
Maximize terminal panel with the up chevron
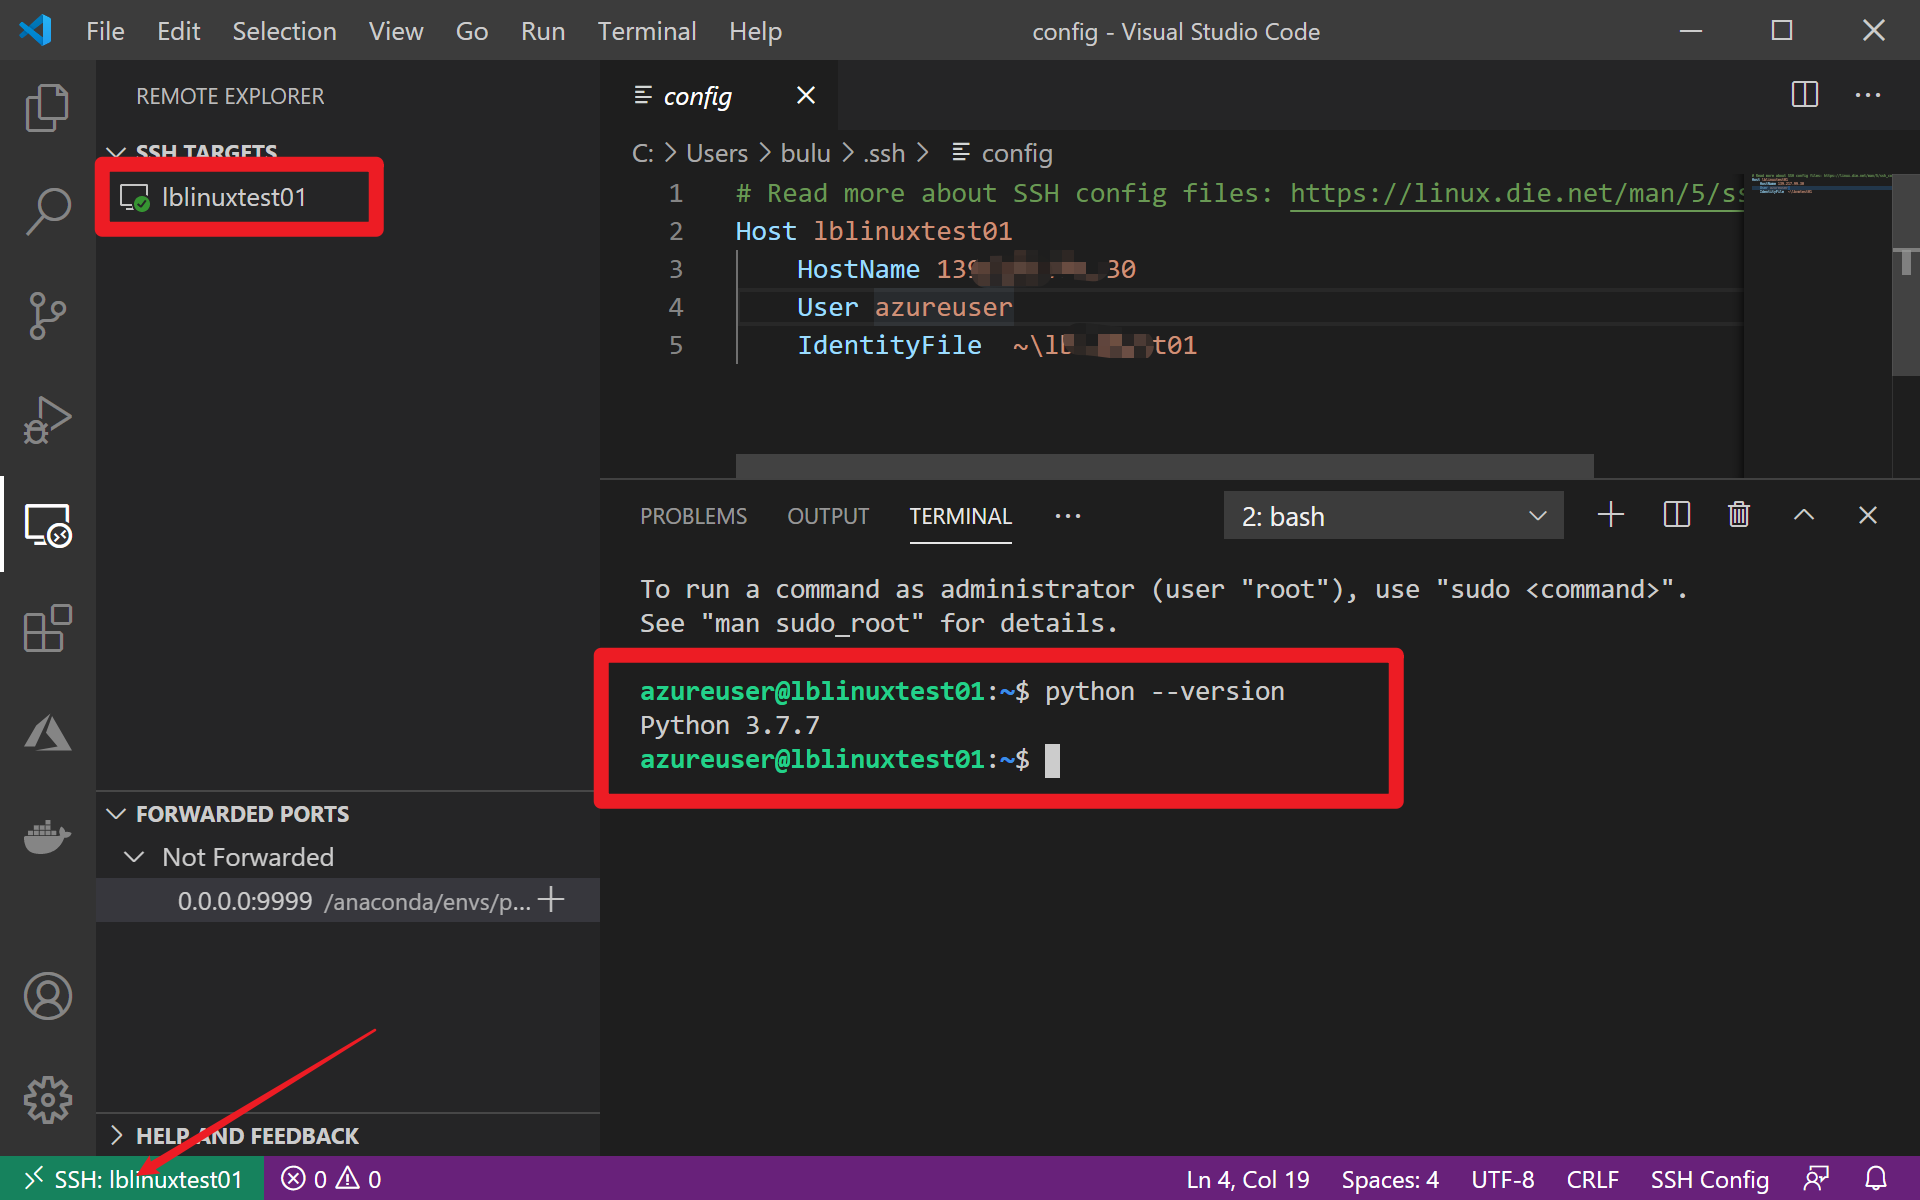(x=1803, y=515)
